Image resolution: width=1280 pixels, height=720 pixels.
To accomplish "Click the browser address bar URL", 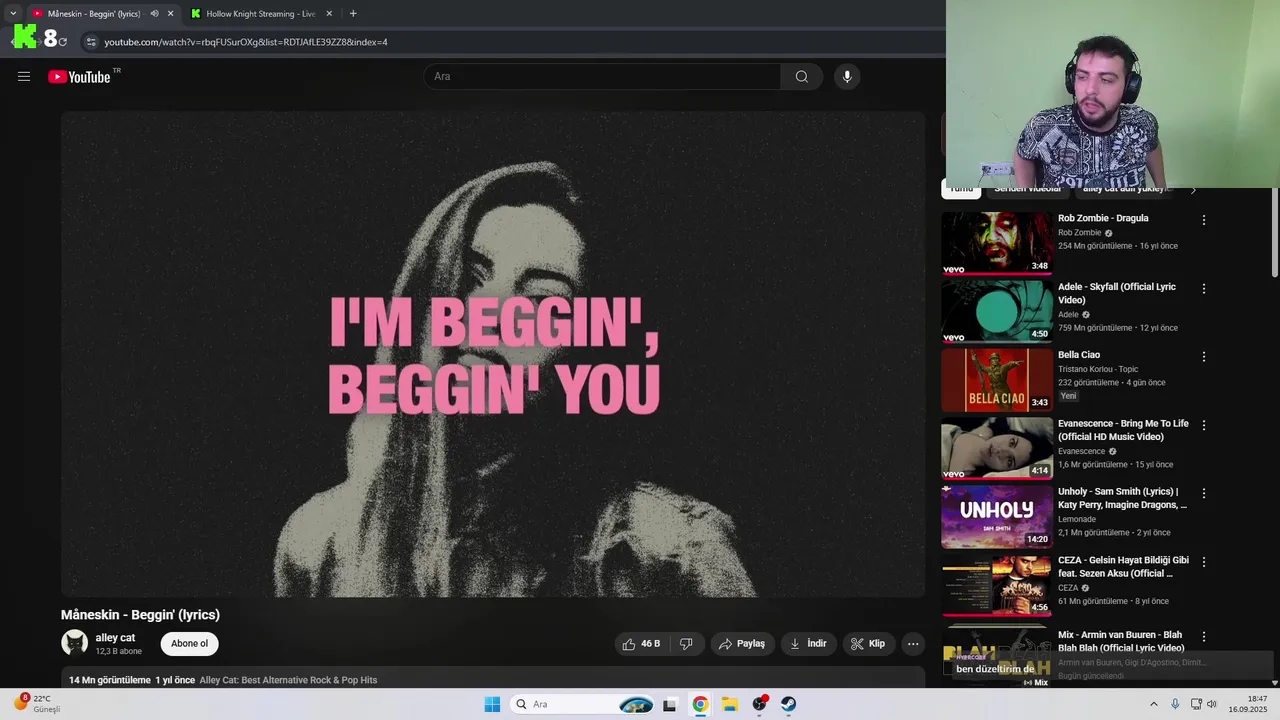I will click(246, 42).
